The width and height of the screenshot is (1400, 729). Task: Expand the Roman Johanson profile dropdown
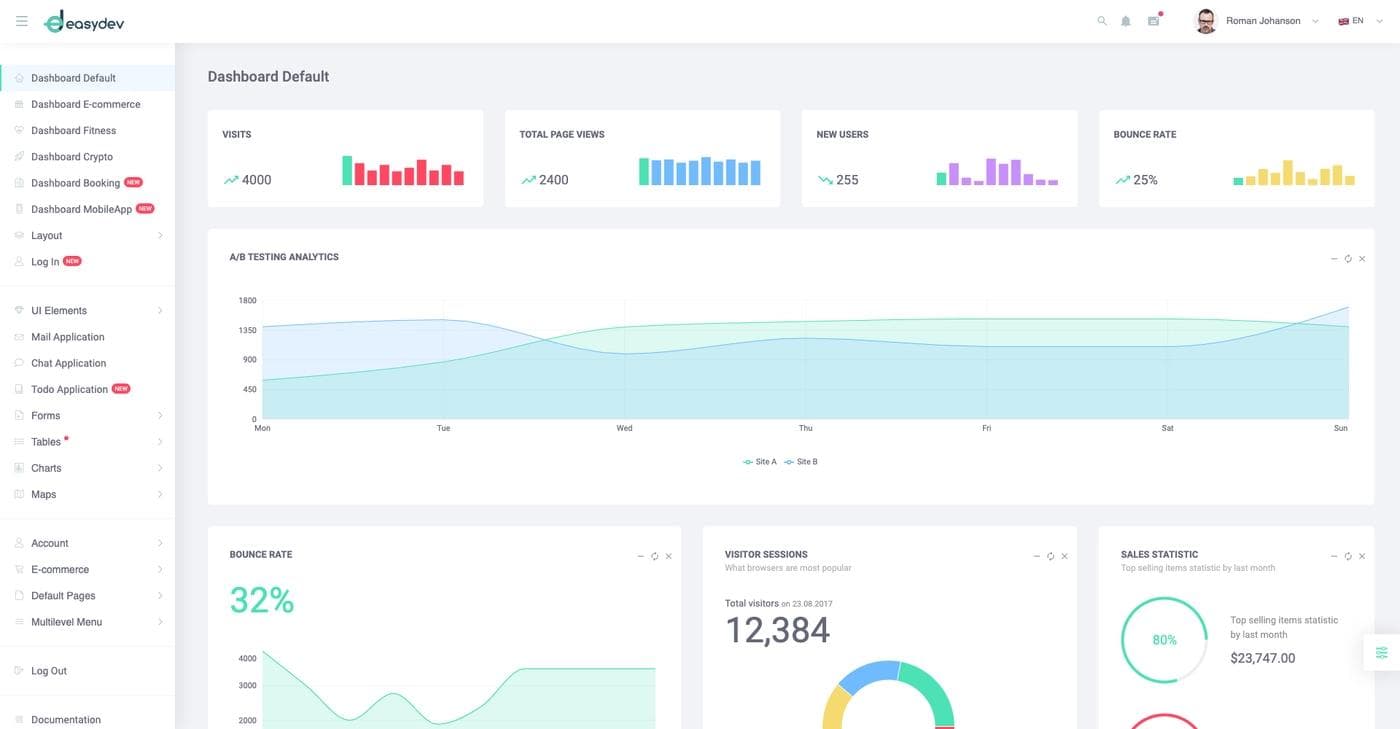coord(1262,21)
